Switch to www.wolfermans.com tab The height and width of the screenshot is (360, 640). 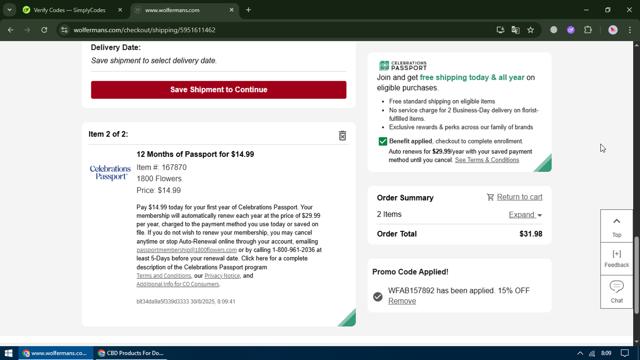(185, 10)
